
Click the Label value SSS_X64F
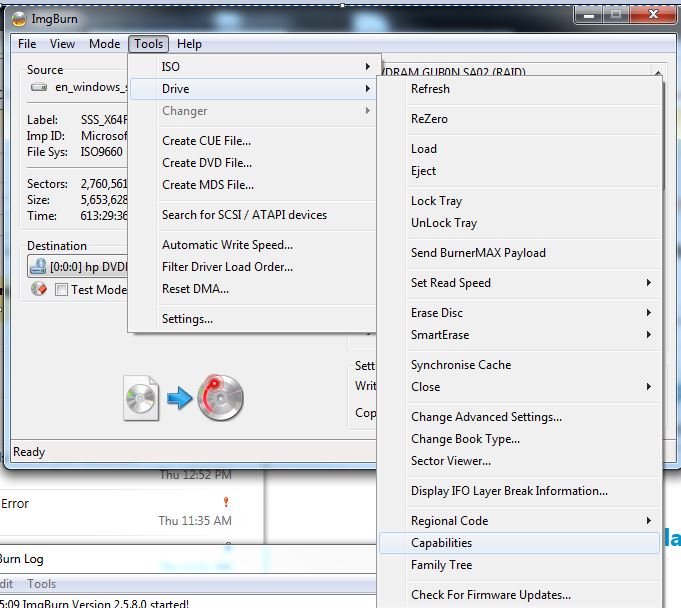click(104, 120)
